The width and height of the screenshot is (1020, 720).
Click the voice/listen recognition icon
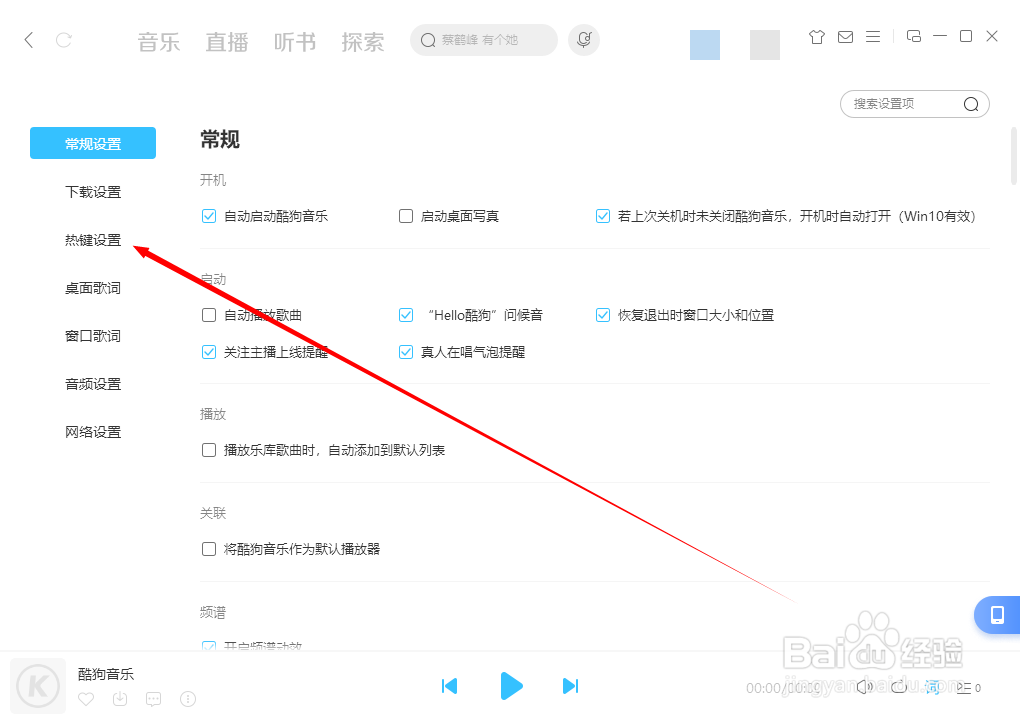click(x=584, y=40)
